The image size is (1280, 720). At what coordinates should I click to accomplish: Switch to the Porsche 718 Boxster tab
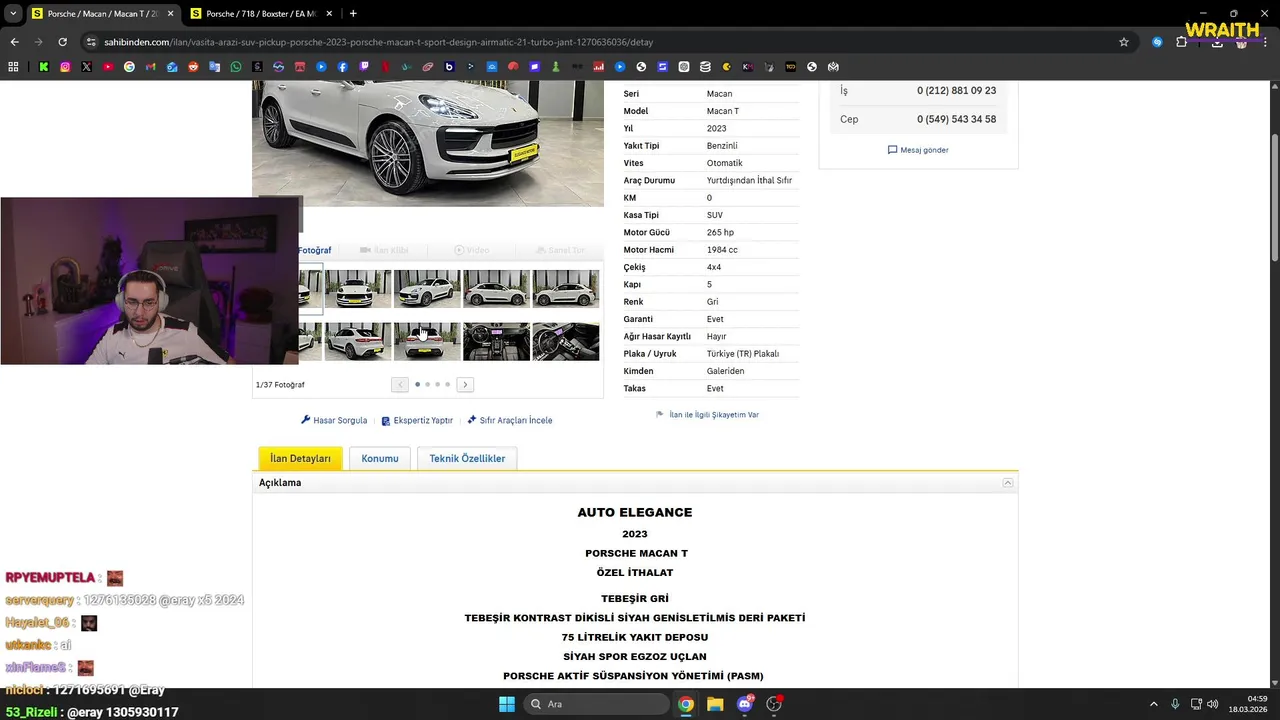click(x=261, y=14)
